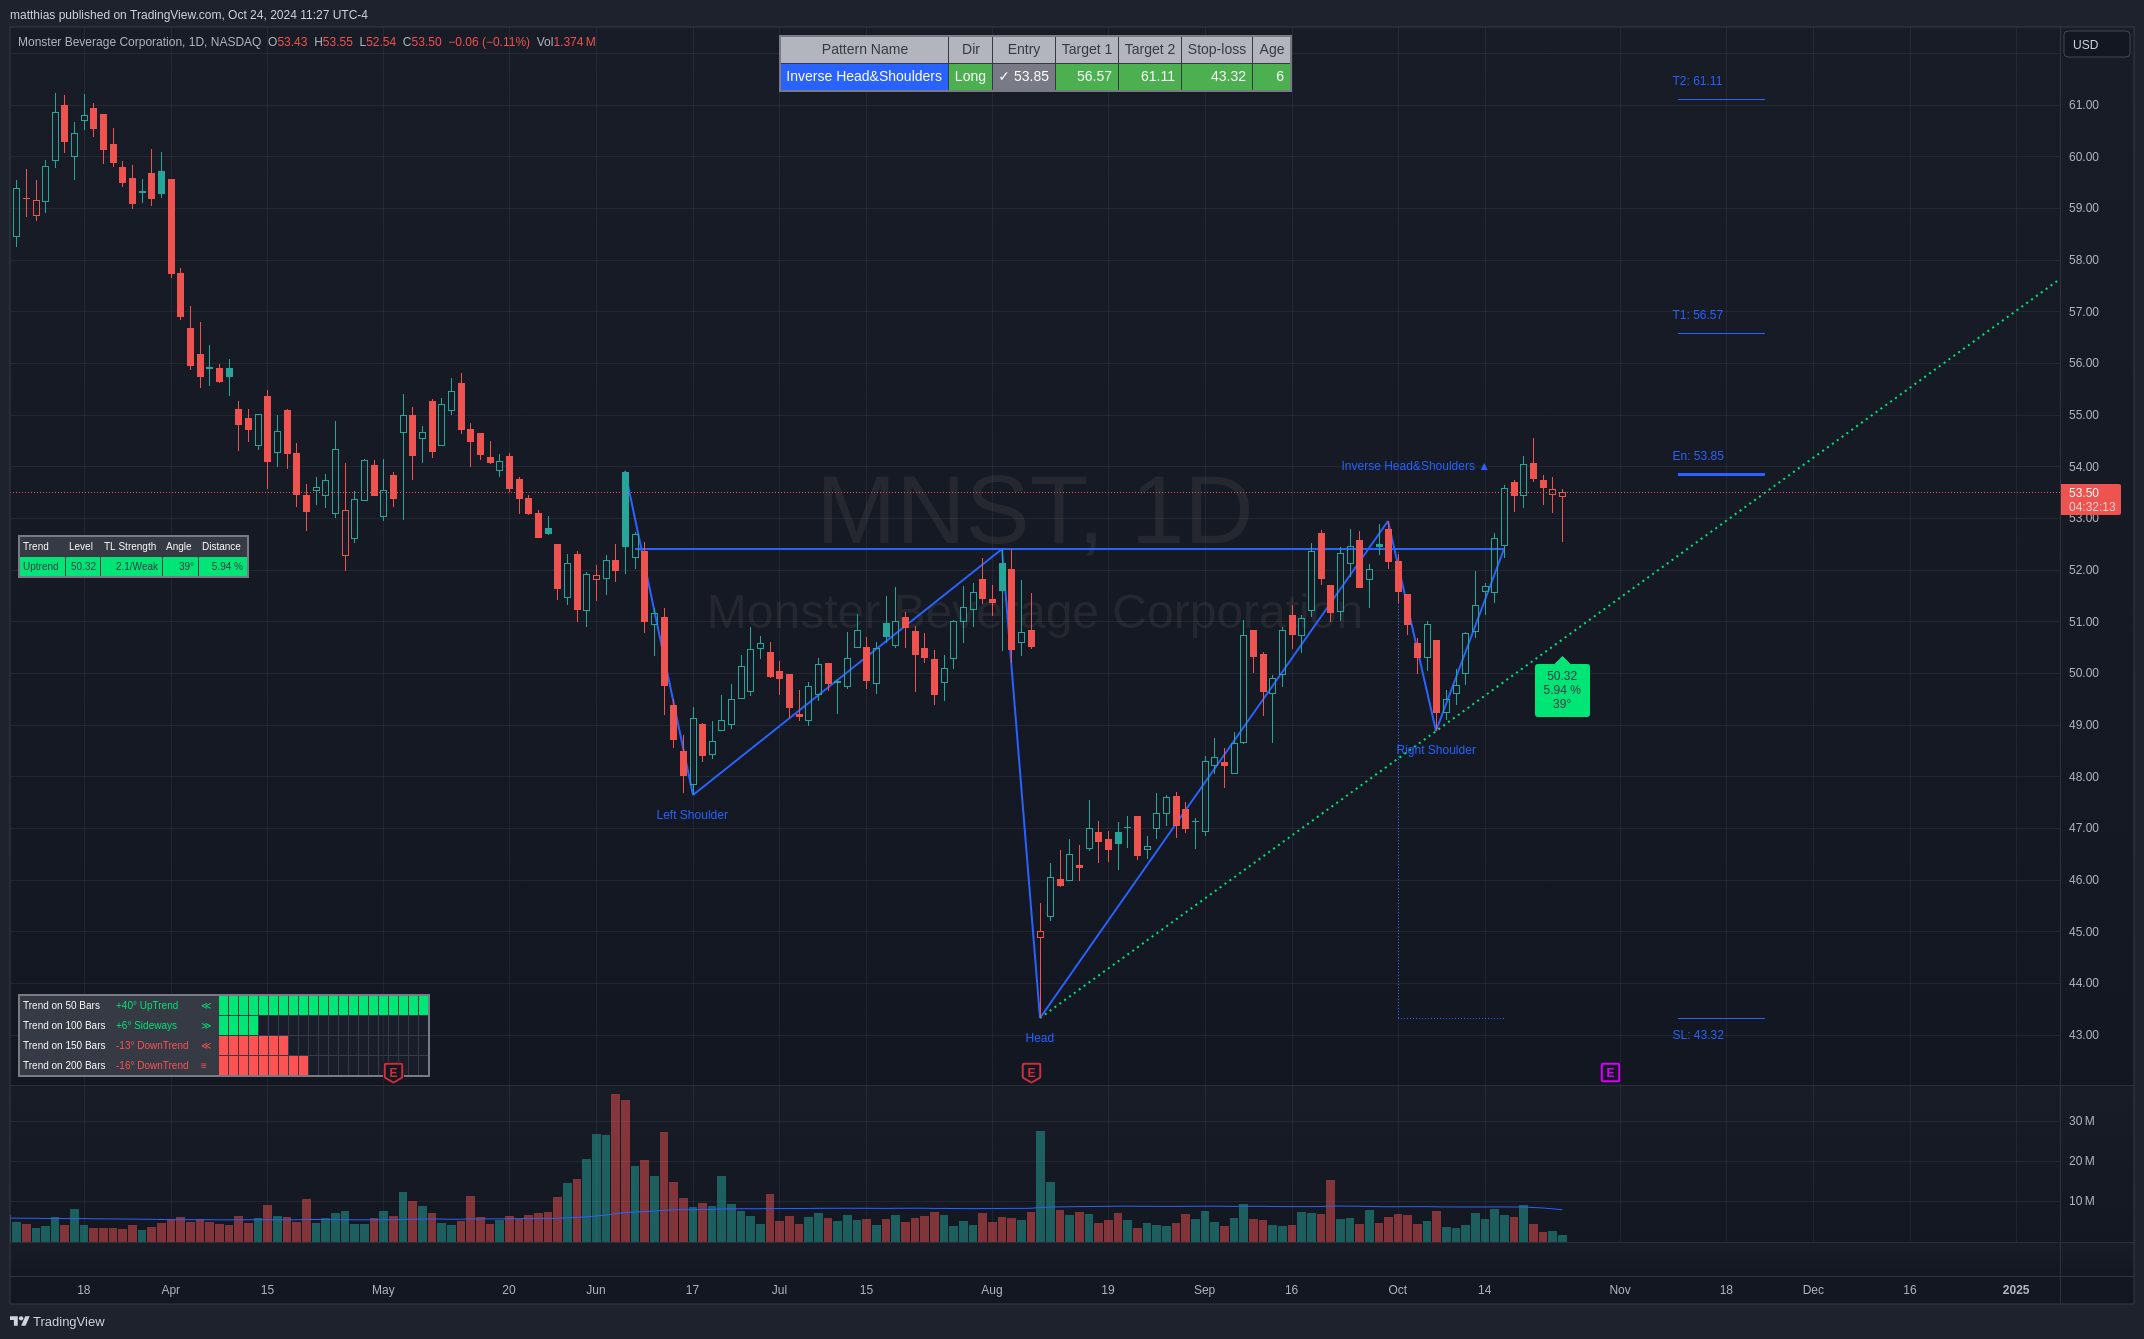The width and height of the screenshot is (2144, 1339).
Task: Click the upcoming purple earnings marker
Action: tap(1610, 1072)
